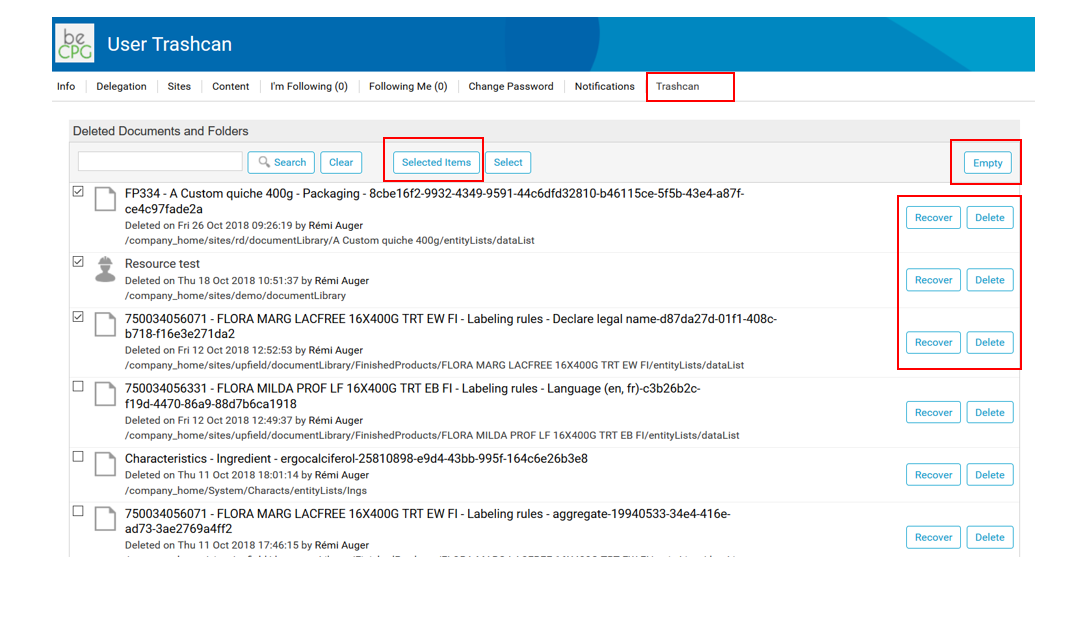1092x631 pixels.
Task: Click the User Trashcan page title
Action: pos(169,44)
